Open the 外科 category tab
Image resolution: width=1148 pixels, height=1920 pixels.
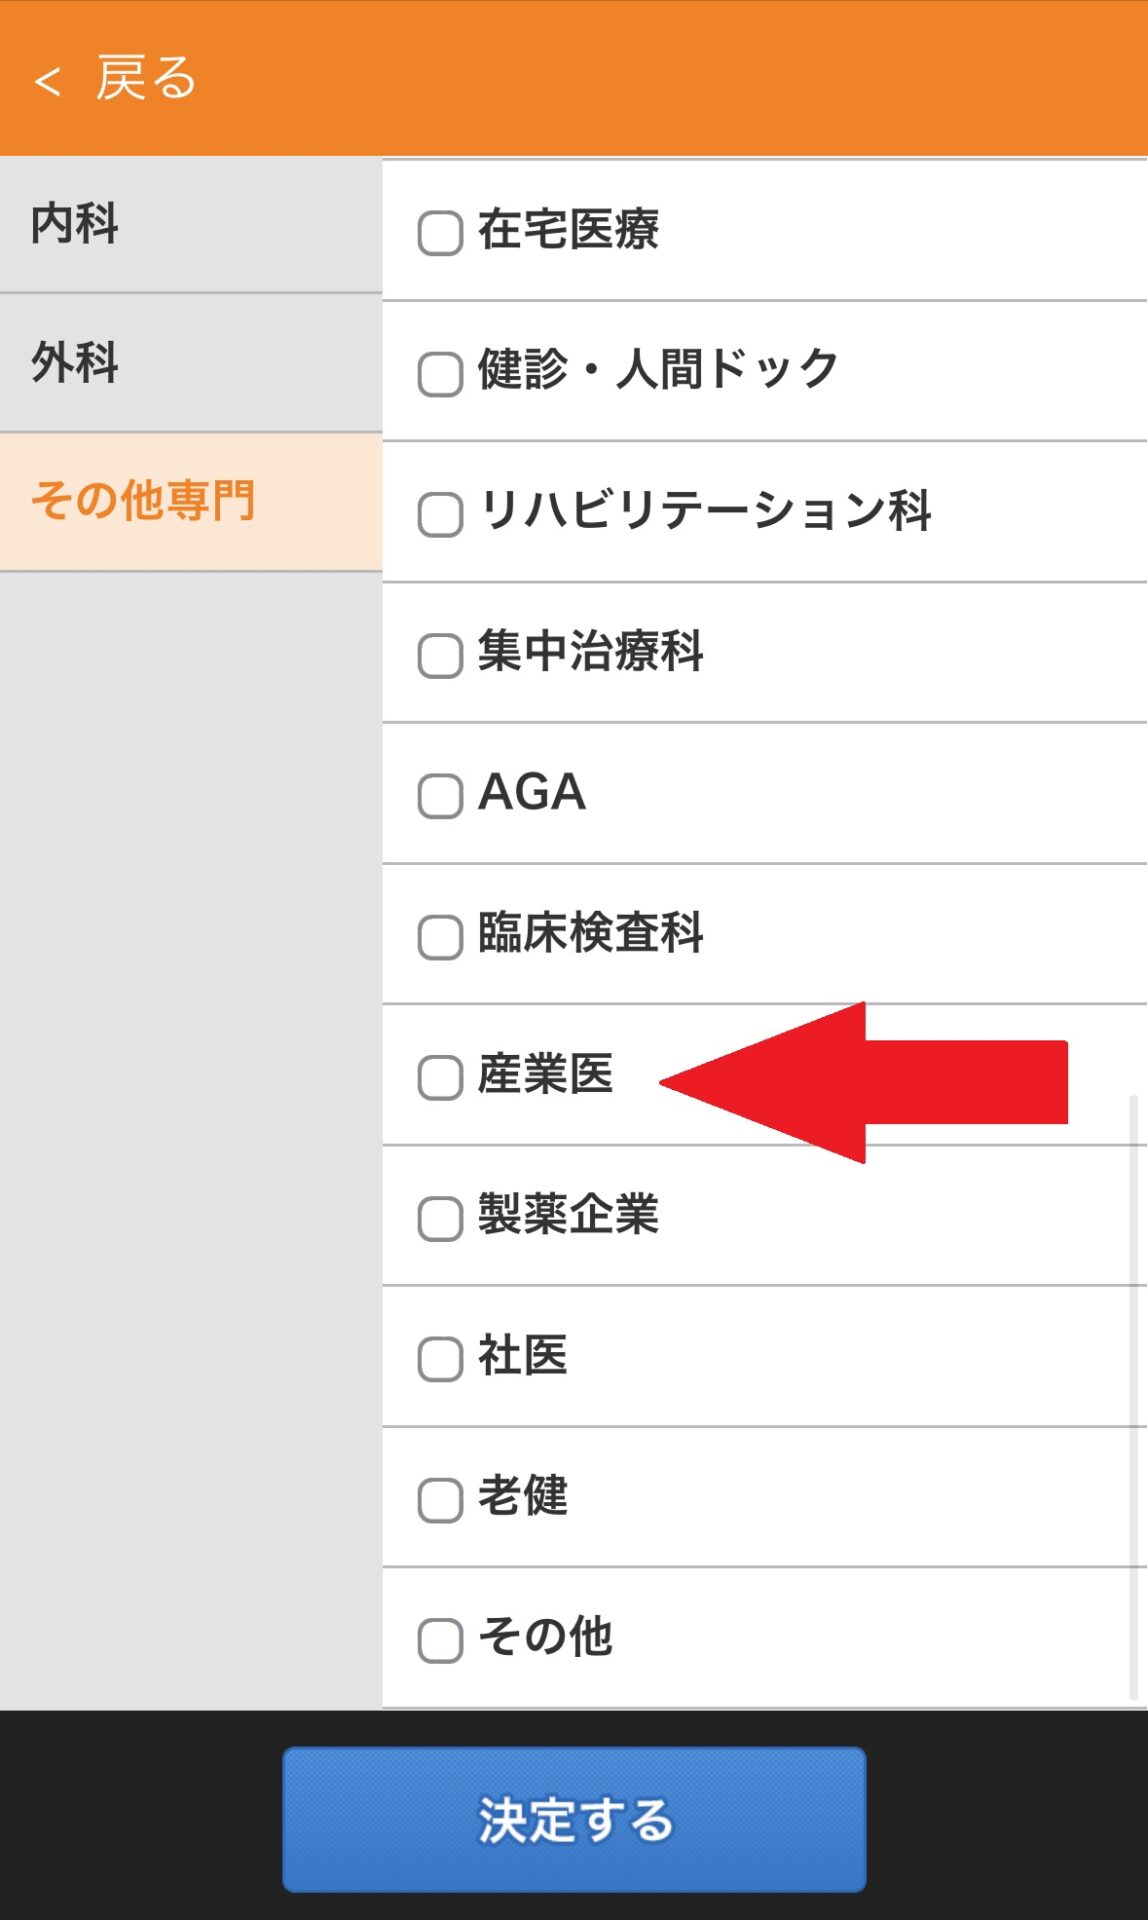coord(75,363)
